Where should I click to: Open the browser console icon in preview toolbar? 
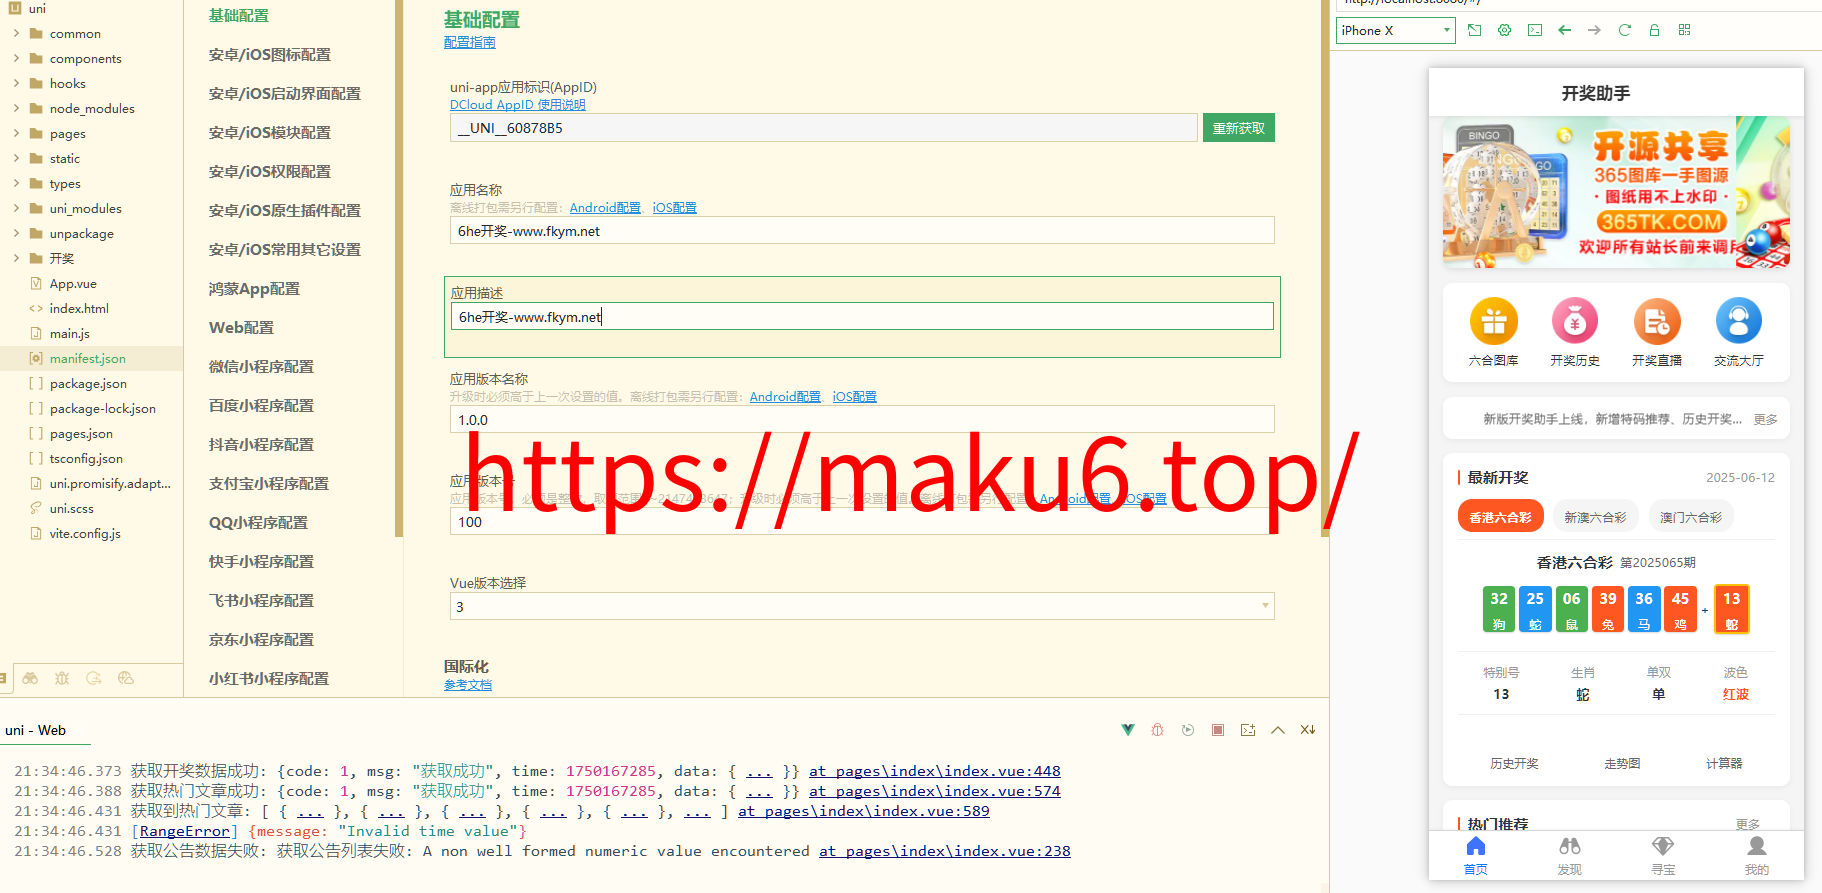[x=1535, y=30]
